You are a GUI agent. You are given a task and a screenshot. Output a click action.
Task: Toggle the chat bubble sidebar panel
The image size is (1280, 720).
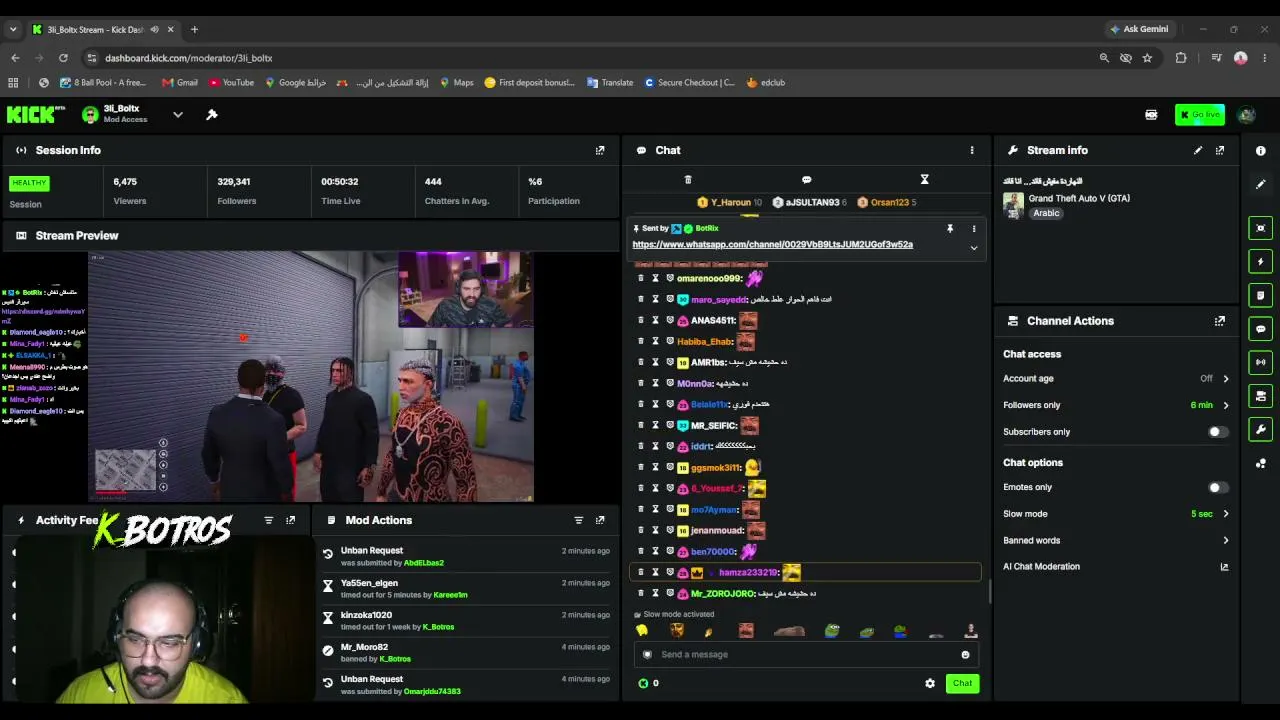[1261, 329]
